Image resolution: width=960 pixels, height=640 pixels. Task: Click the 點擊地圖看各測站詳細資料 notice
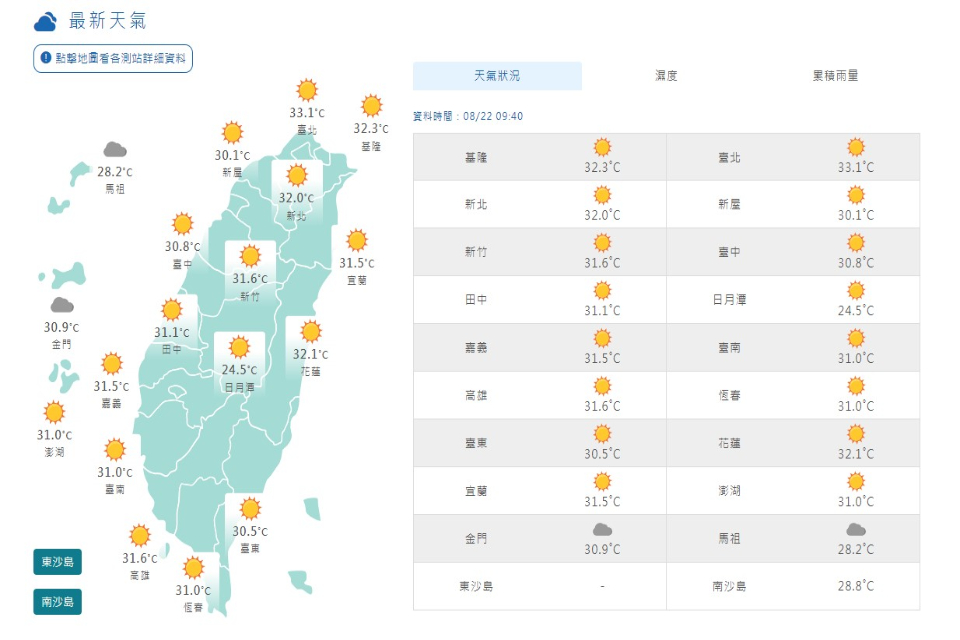click(x=113, y=59)
